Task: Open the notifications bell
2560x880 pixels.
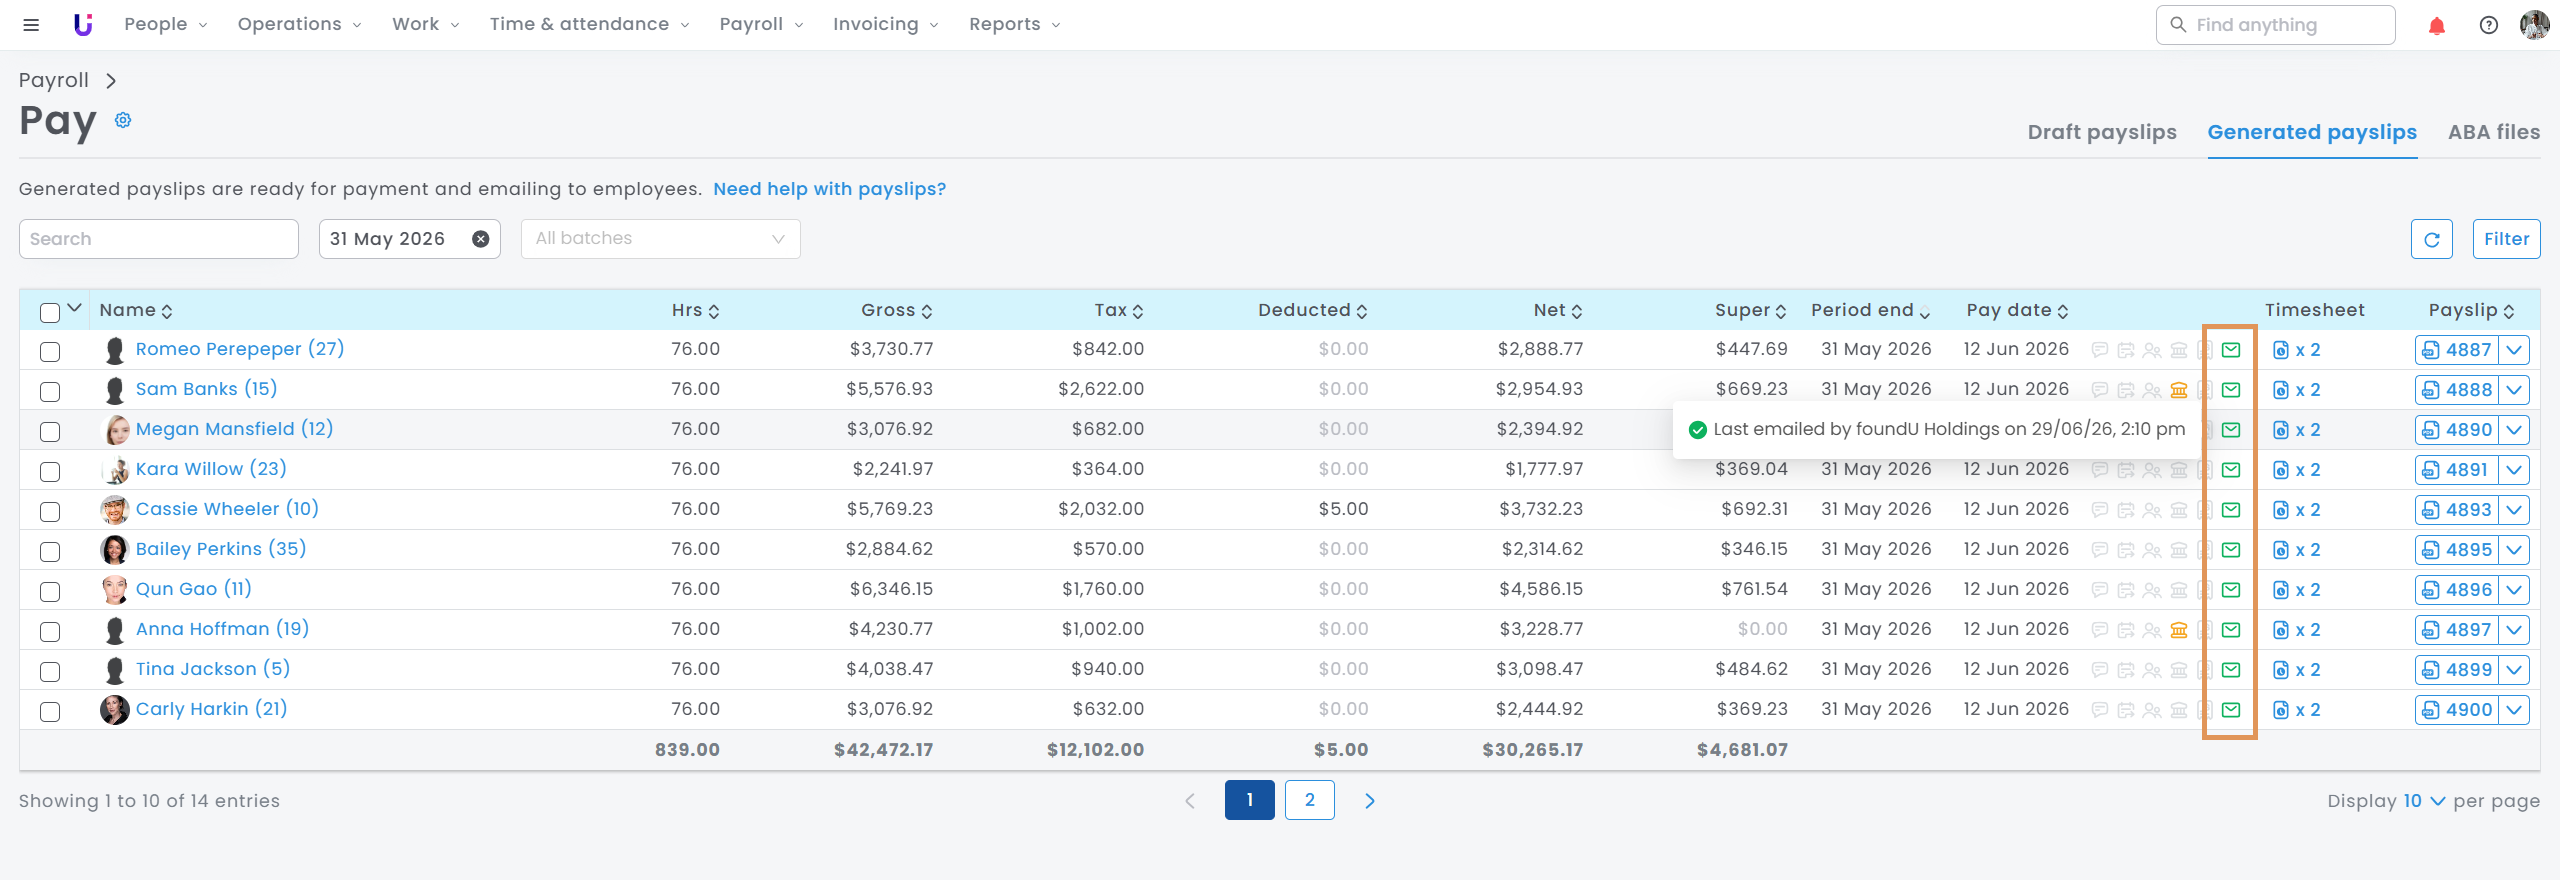Action: pyautogui.click(x=2437, y=26)
